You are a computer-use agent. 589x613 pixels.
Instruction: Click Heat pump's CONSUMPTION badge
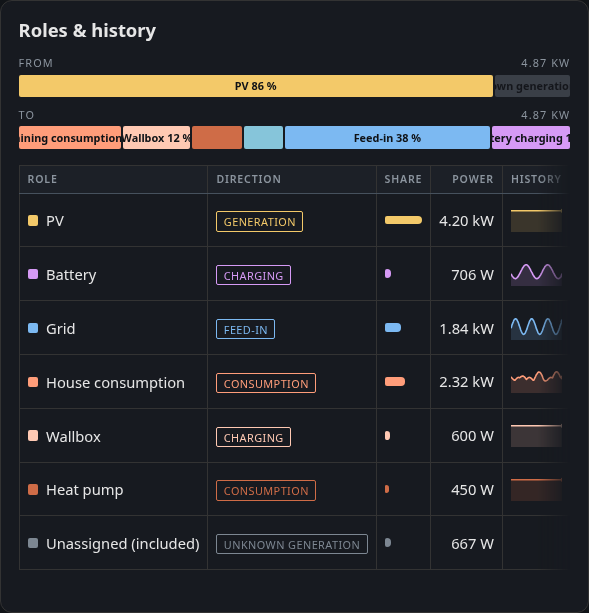[x=266, y=491]
